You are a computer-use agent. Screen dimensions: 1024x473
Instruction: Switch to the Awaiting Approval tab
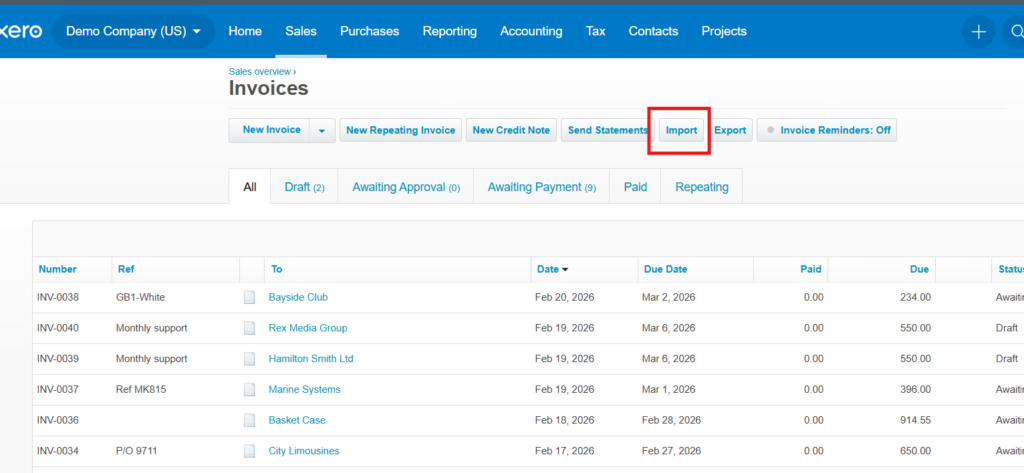[406, 187]
